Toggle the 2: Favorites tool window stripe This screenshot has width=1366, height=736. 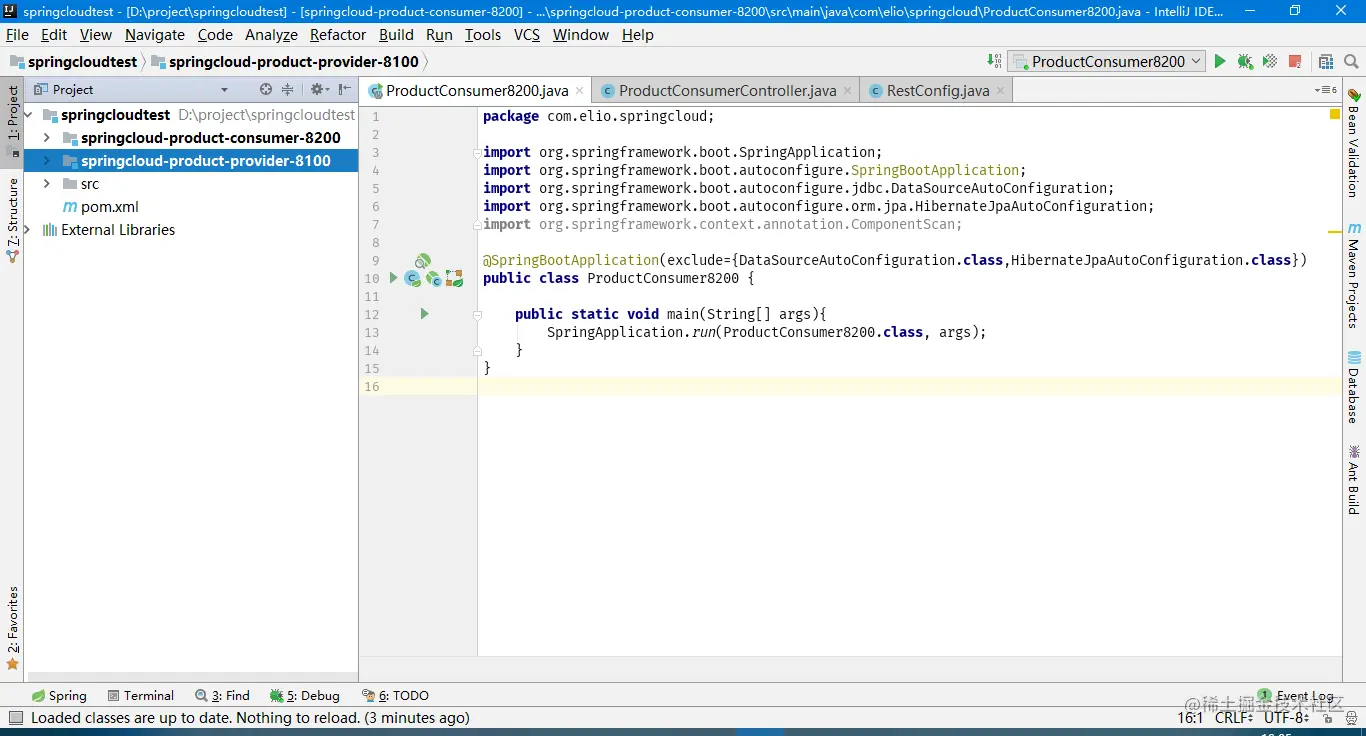(13, 628)
